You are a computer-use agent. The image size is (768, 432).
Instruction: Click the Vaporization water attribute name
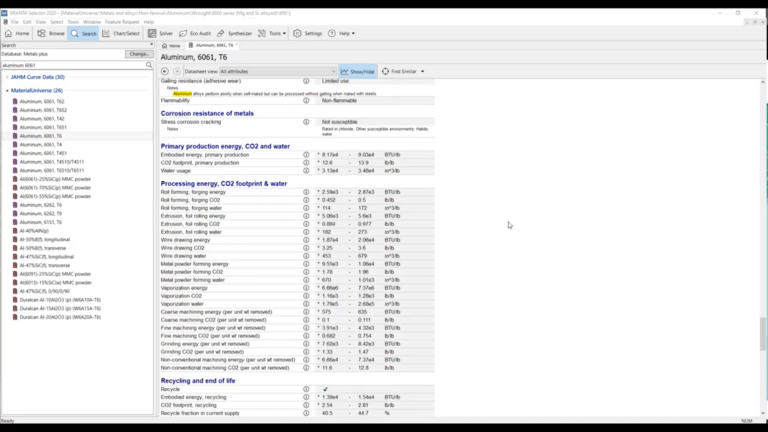tap(182, 304)
